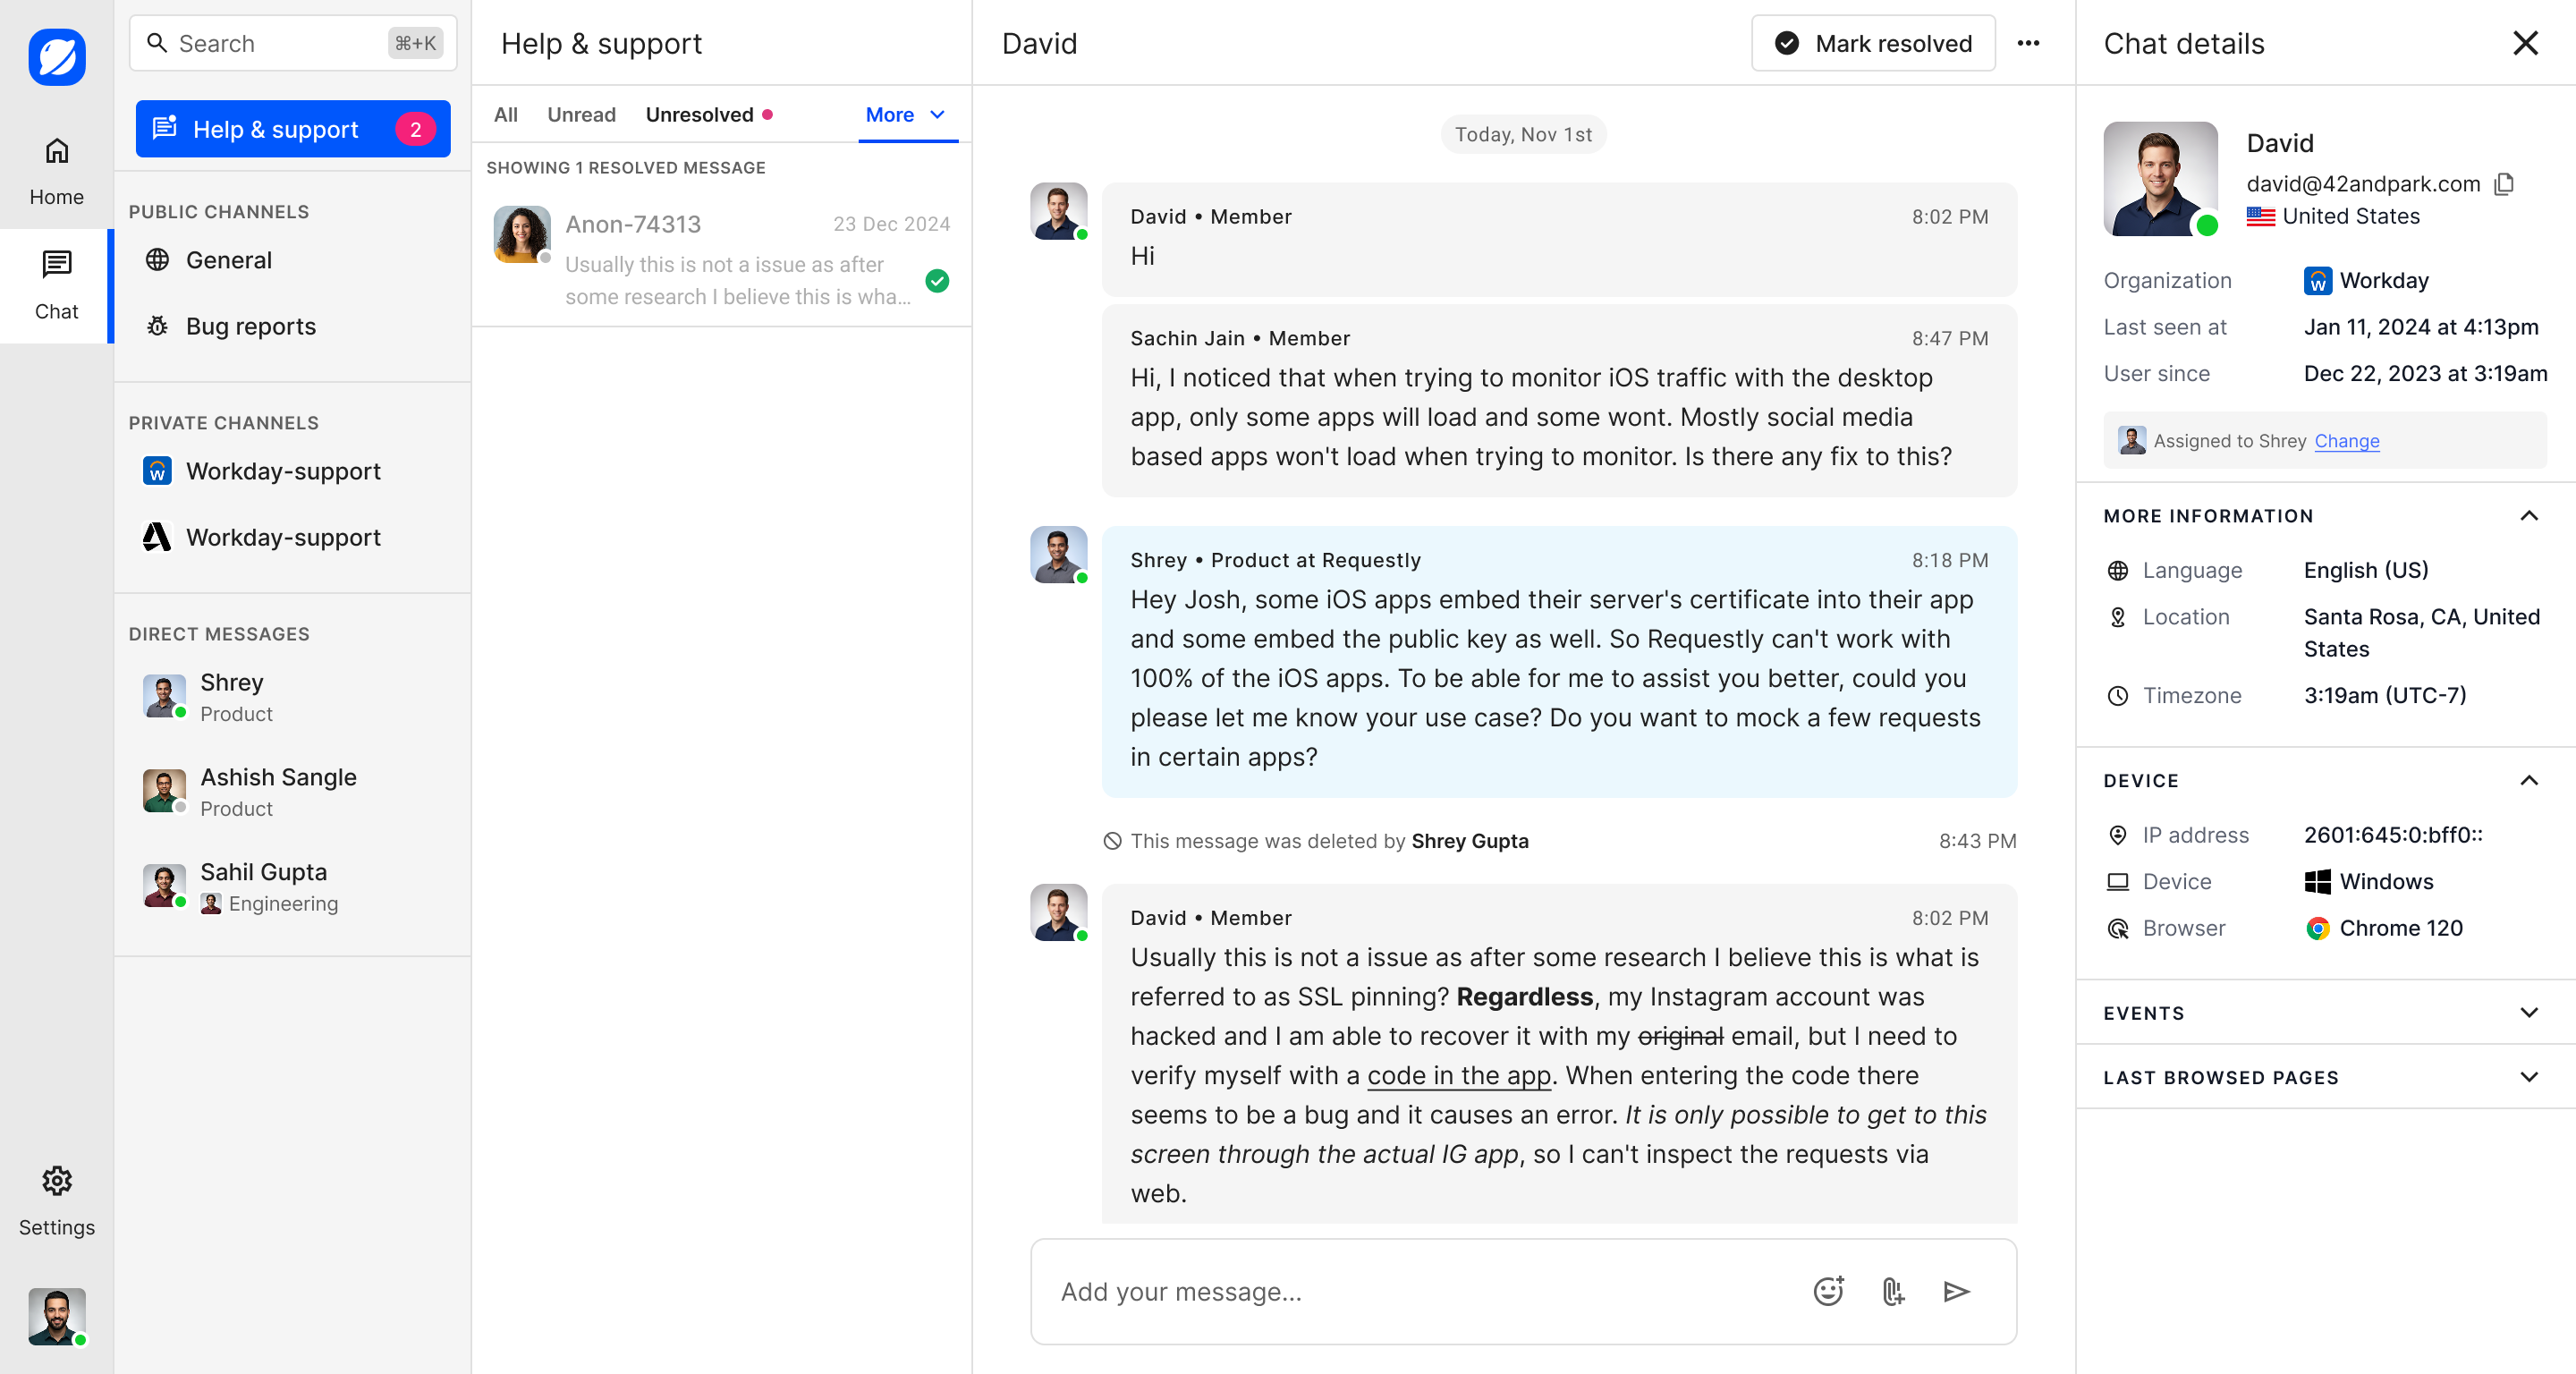This screenshot has width=2576, height=1374.
Task: Open the Help & support inbox button
Action: tap(293, 129)
